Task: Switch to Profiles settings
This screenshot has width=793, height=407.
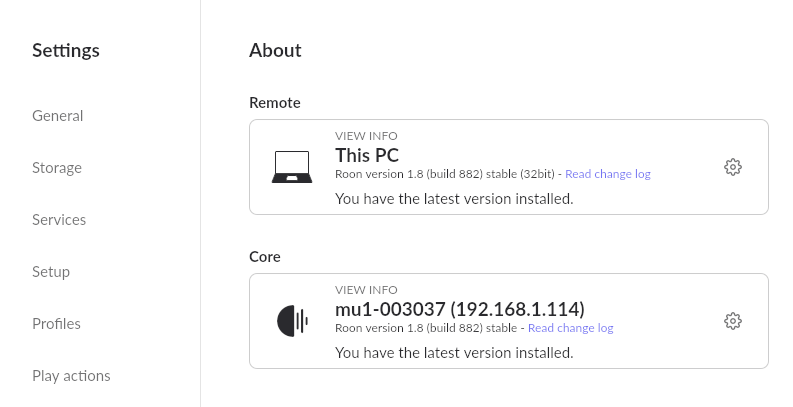Action: [56, 324]
